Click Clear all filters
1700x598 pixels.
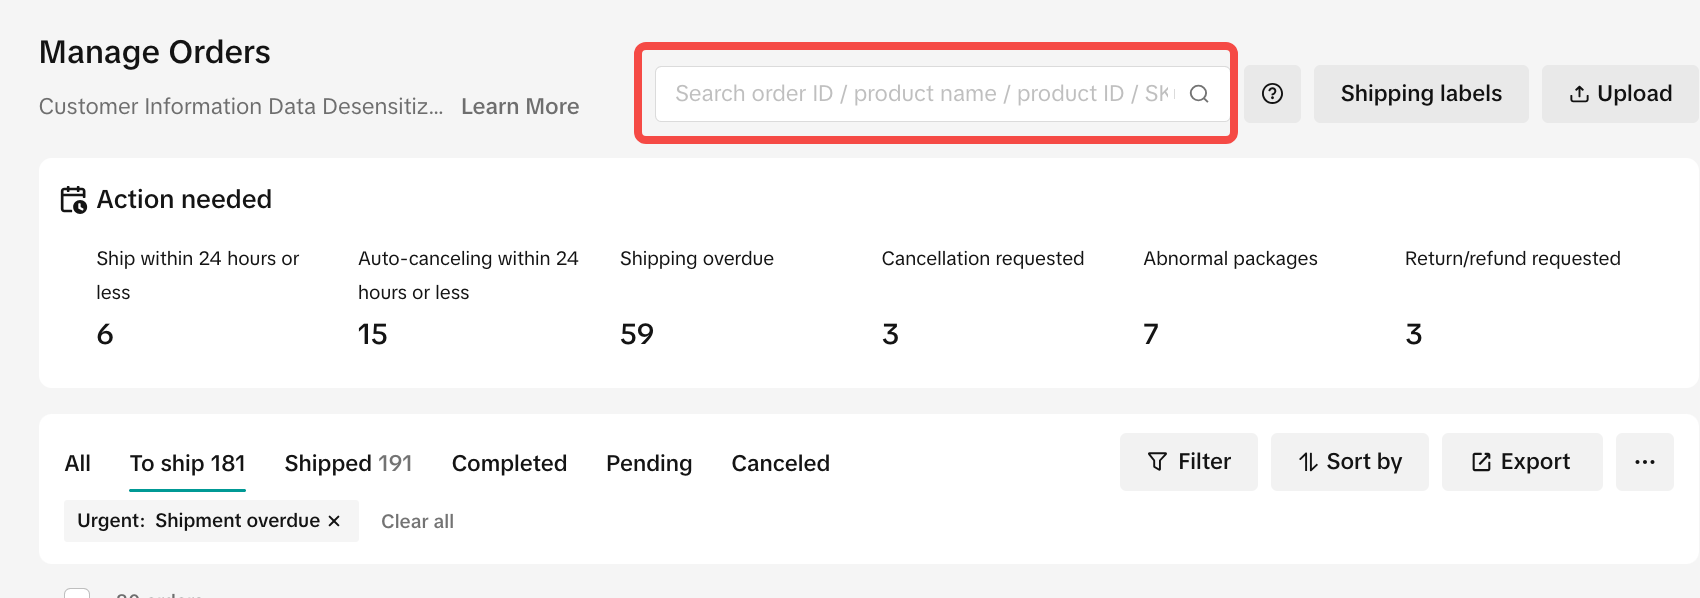pos(417,521)
